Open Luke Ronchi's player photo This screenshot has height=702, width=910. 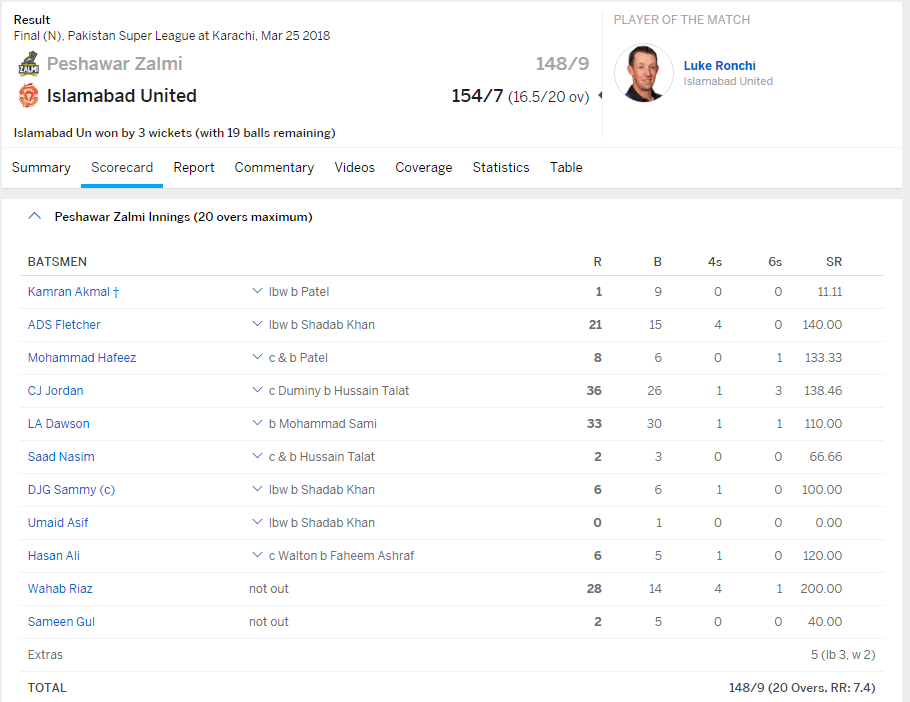(643, 73)
